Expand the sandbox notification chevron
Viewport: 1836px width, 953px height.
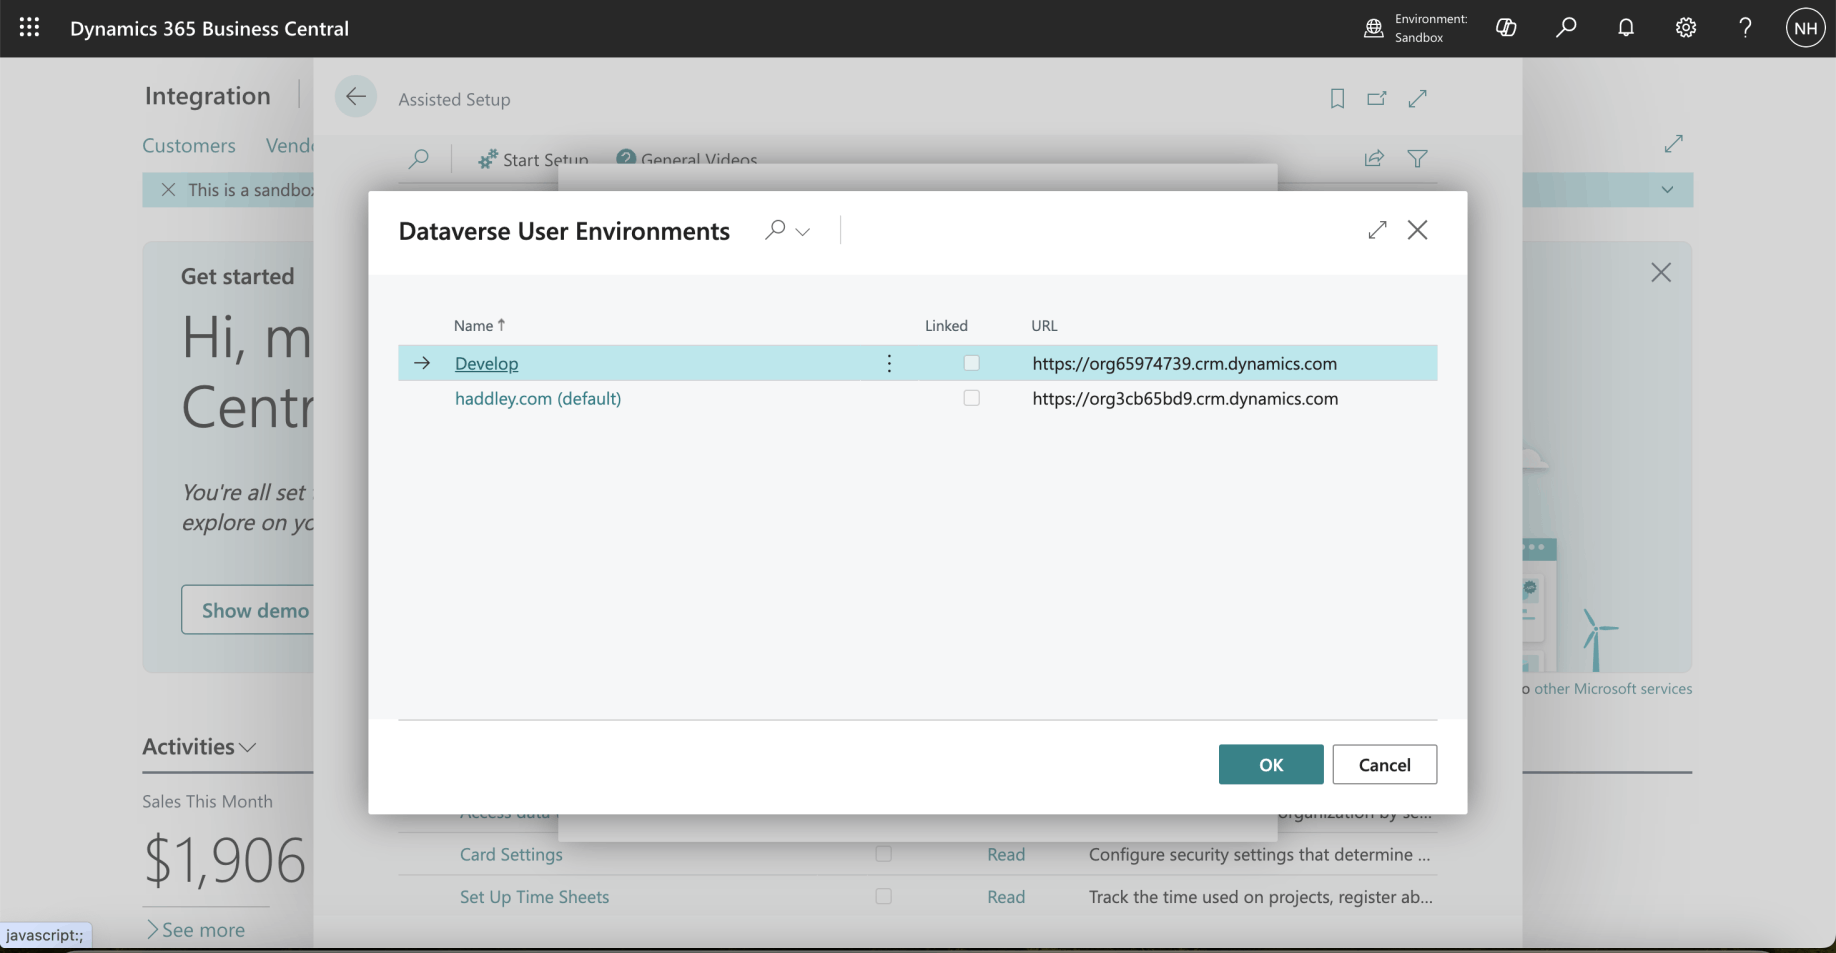(1667, 190)
